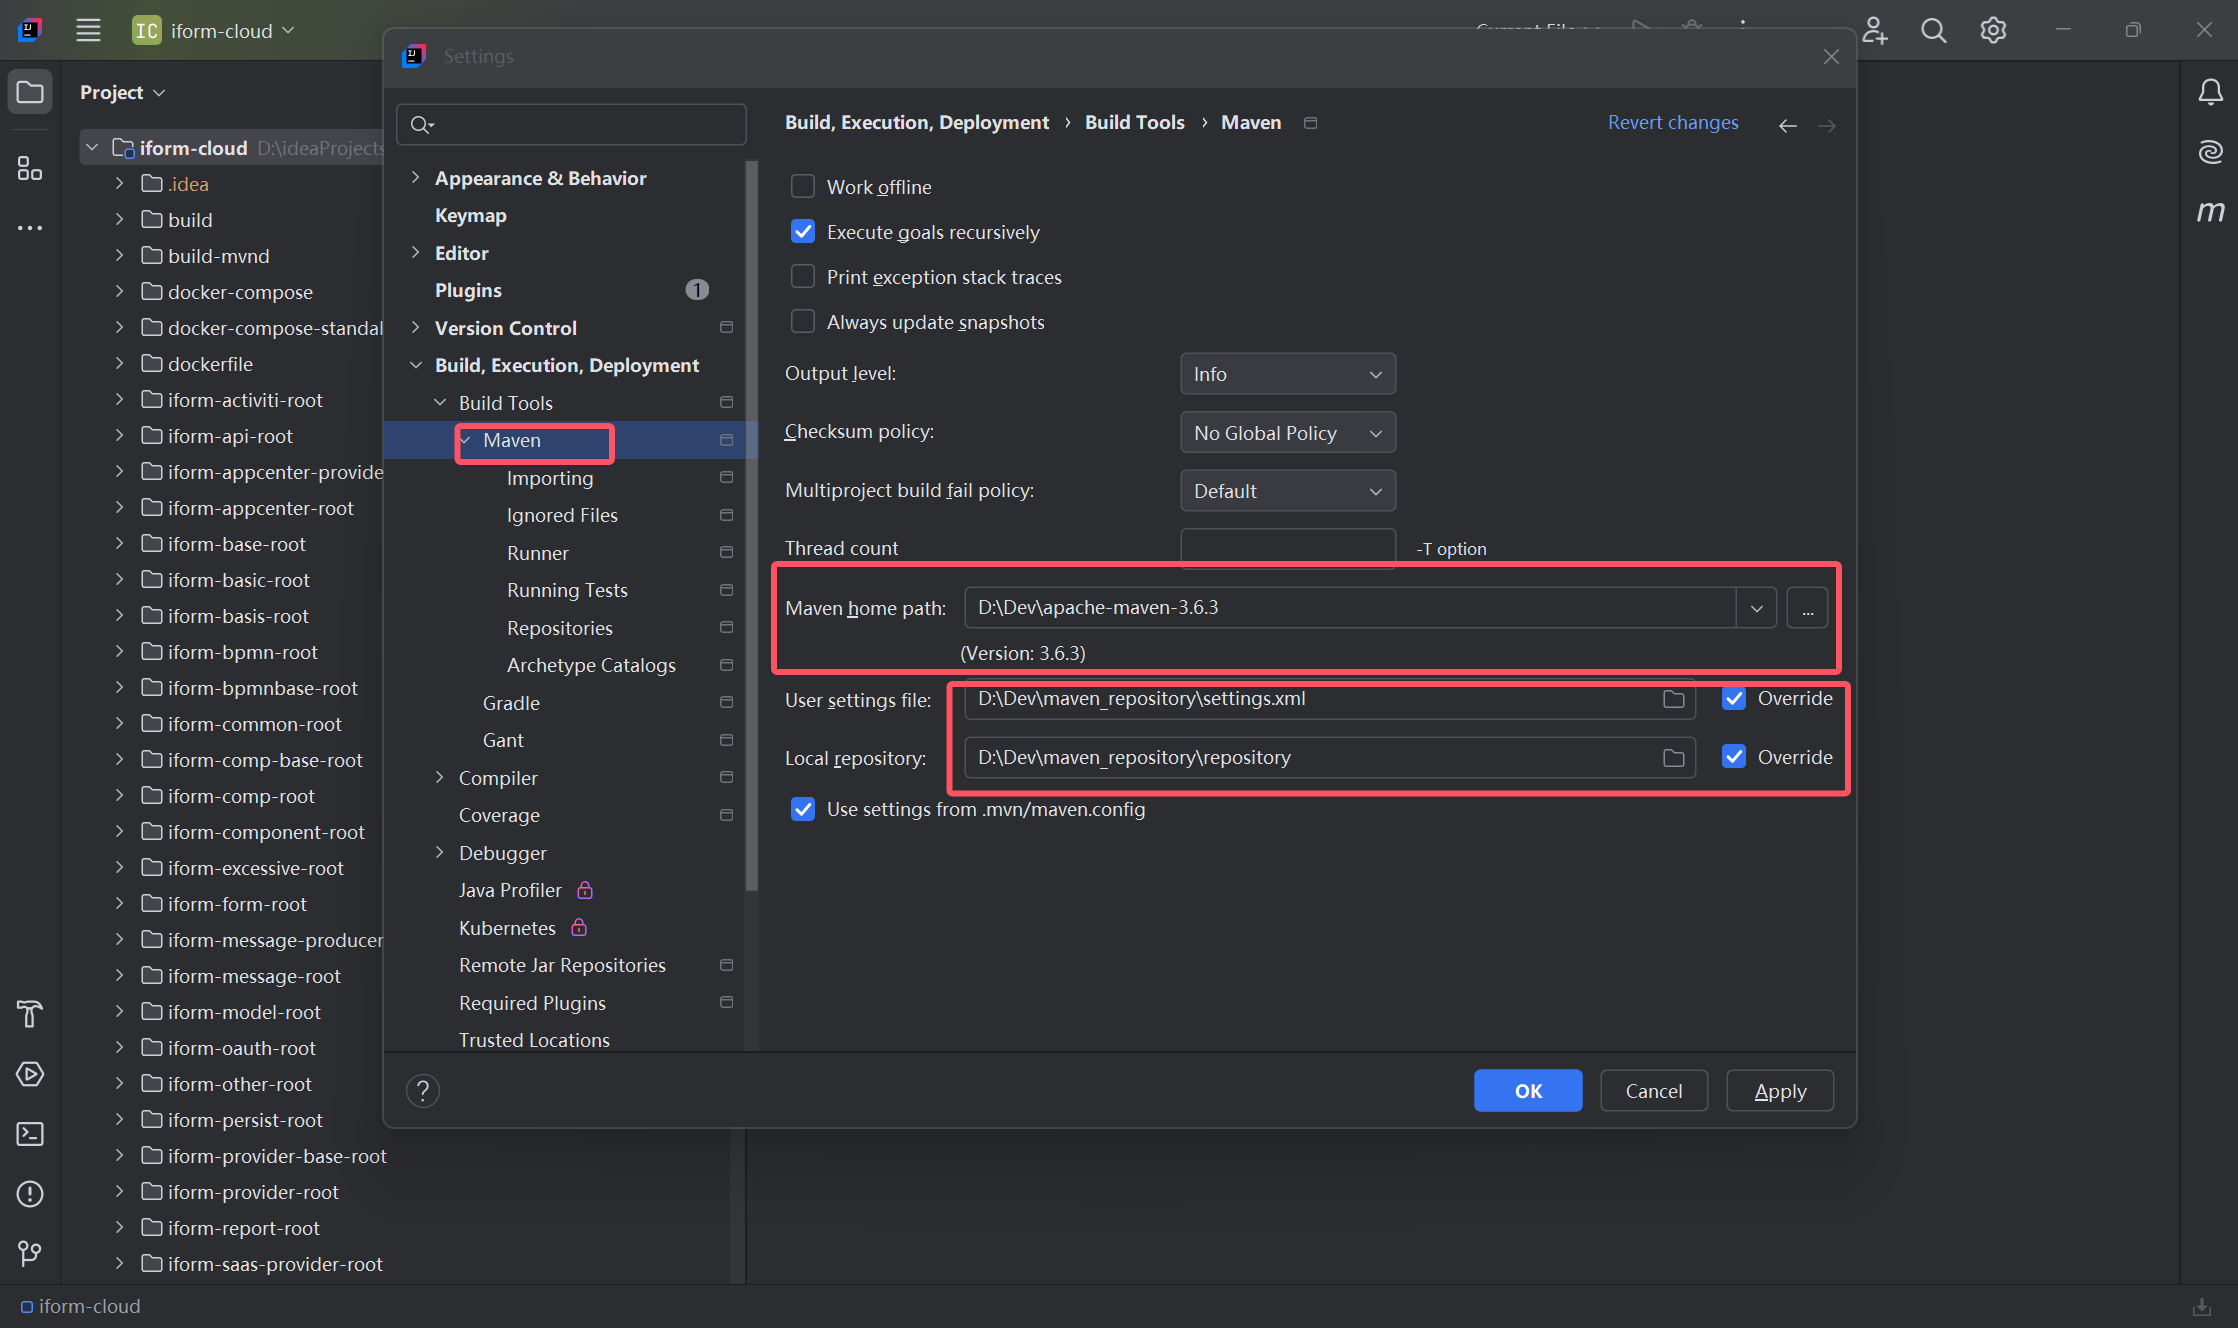Select Plugins in the settings sidebar
The height and width of the screenshot is (1328, 2238).
click(468, 290)
